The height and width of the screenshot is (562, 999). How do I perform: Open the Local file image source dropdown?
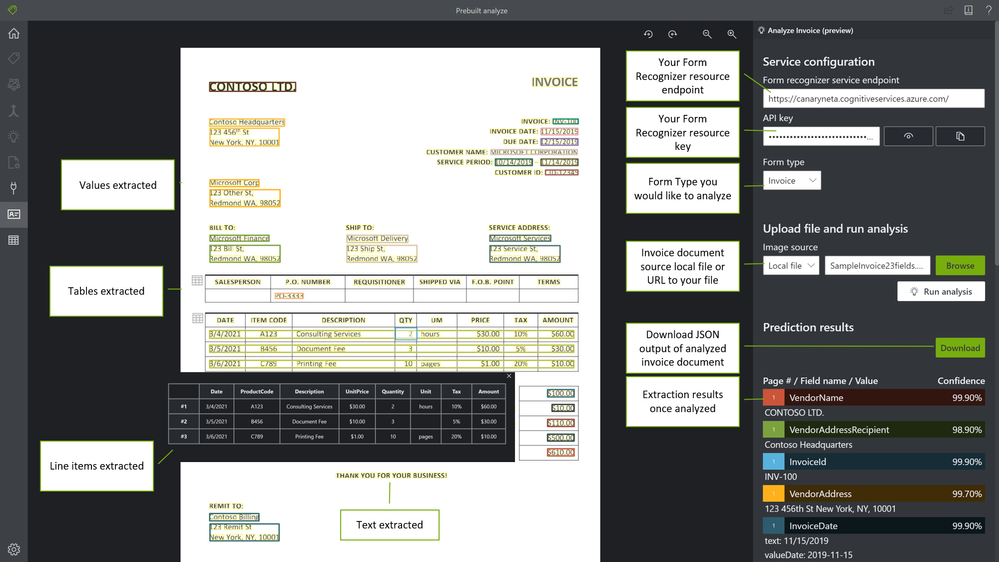click(x=791, y=265)
